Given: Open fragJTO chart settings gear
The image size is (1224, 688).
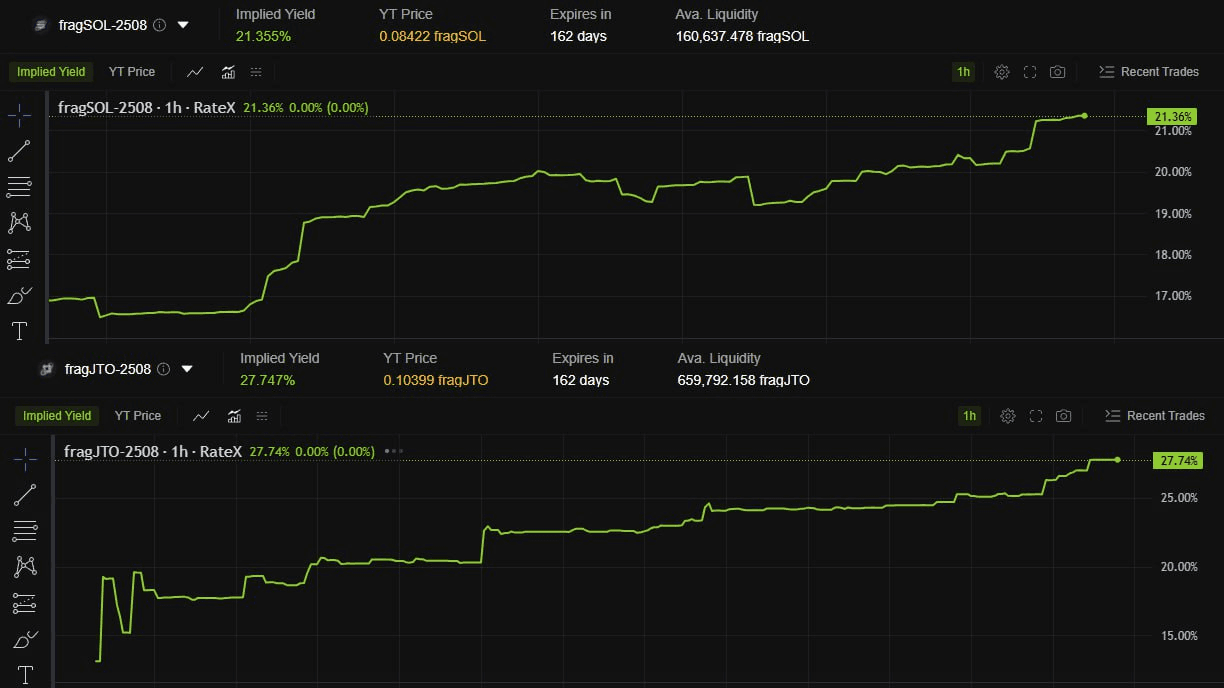Looking at the screenshot, I should [1008, 416].
